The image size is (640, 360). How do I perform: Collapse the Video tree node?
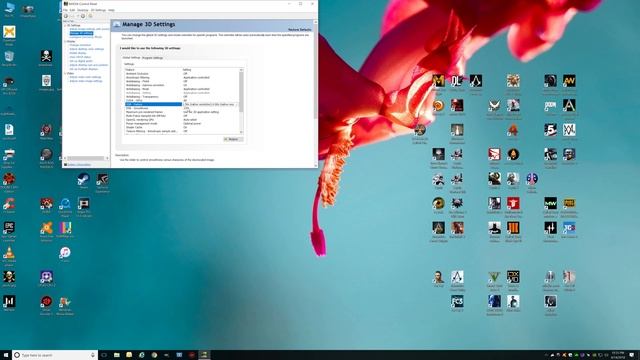pos(65,73)
